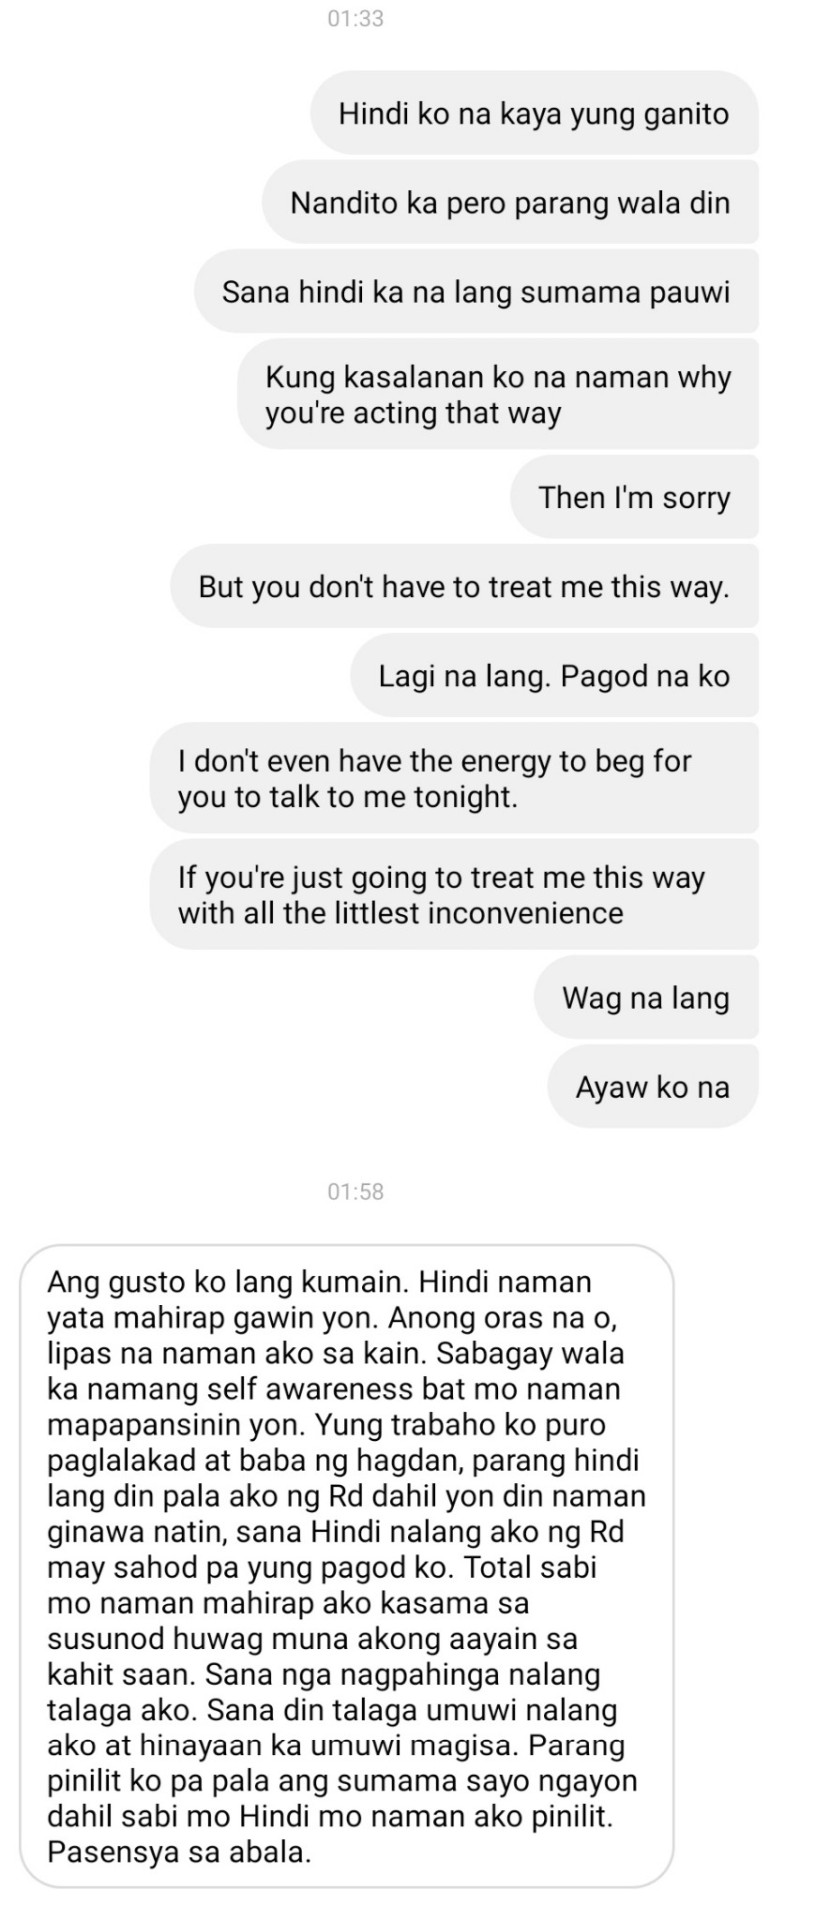This screenshot has height=1920, width=815.
Task: Tap the 01:58 timestamp label
Action: pyautogui.click(x=355, y=1191)
